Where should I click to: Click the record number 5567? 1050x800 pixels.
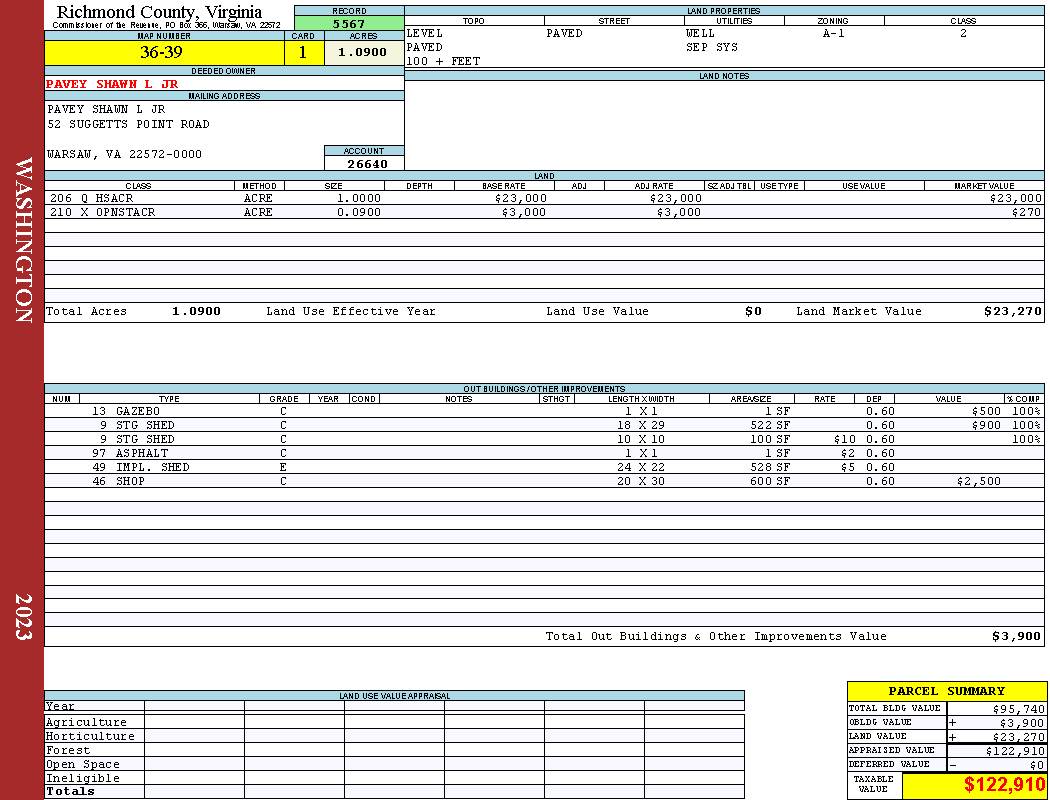(x=349, y=23)
